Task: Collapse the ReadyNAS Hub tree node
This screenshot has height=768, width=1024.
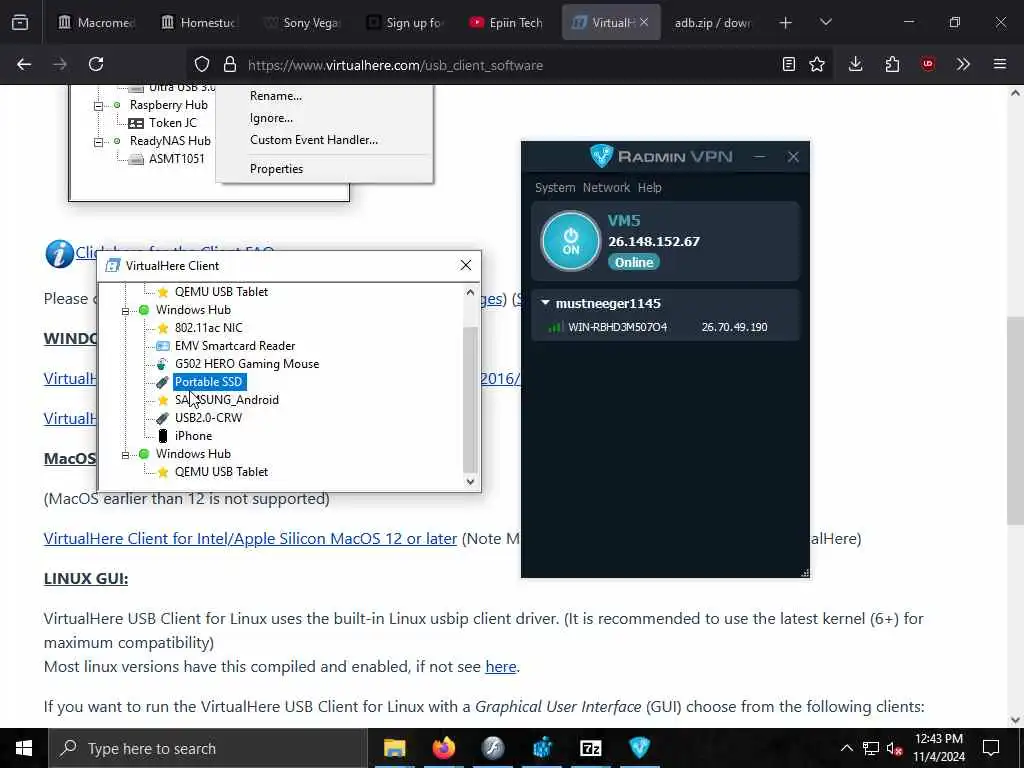Action: tap(99, 141)
